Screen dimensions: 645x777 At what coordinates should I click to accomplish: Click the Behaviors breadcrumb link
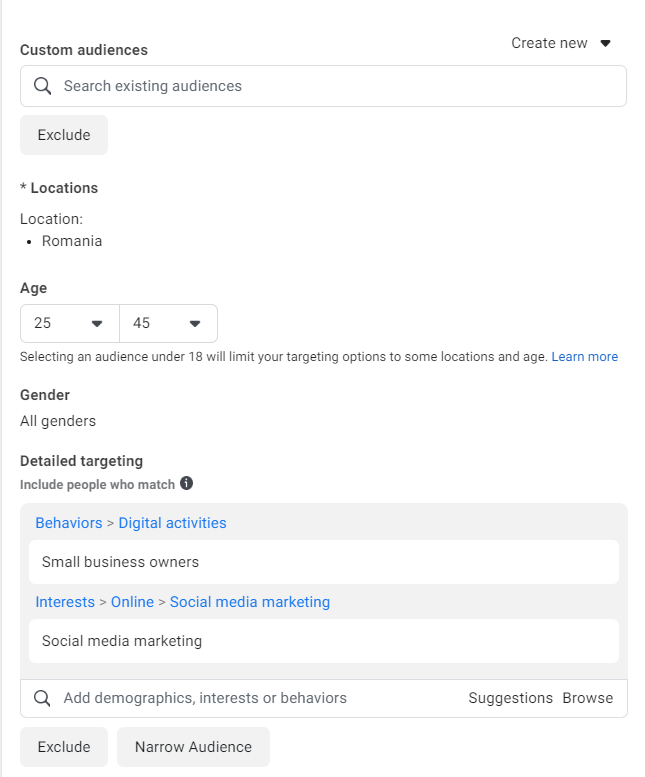(x=68, y=523)
